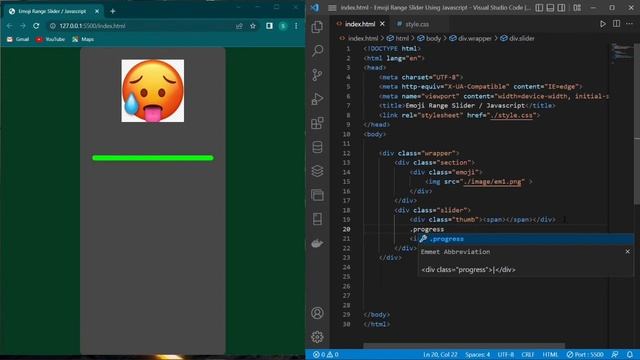Open the Accounts icon in activity bar
The height and width of the screenshot is (360, 640).
pos(318,313)
